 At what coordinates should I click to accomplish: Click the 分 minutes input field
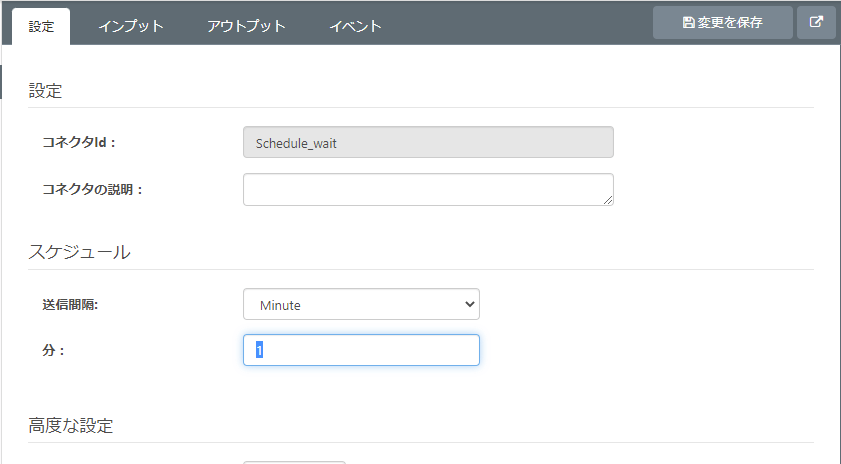coord(361,350)
